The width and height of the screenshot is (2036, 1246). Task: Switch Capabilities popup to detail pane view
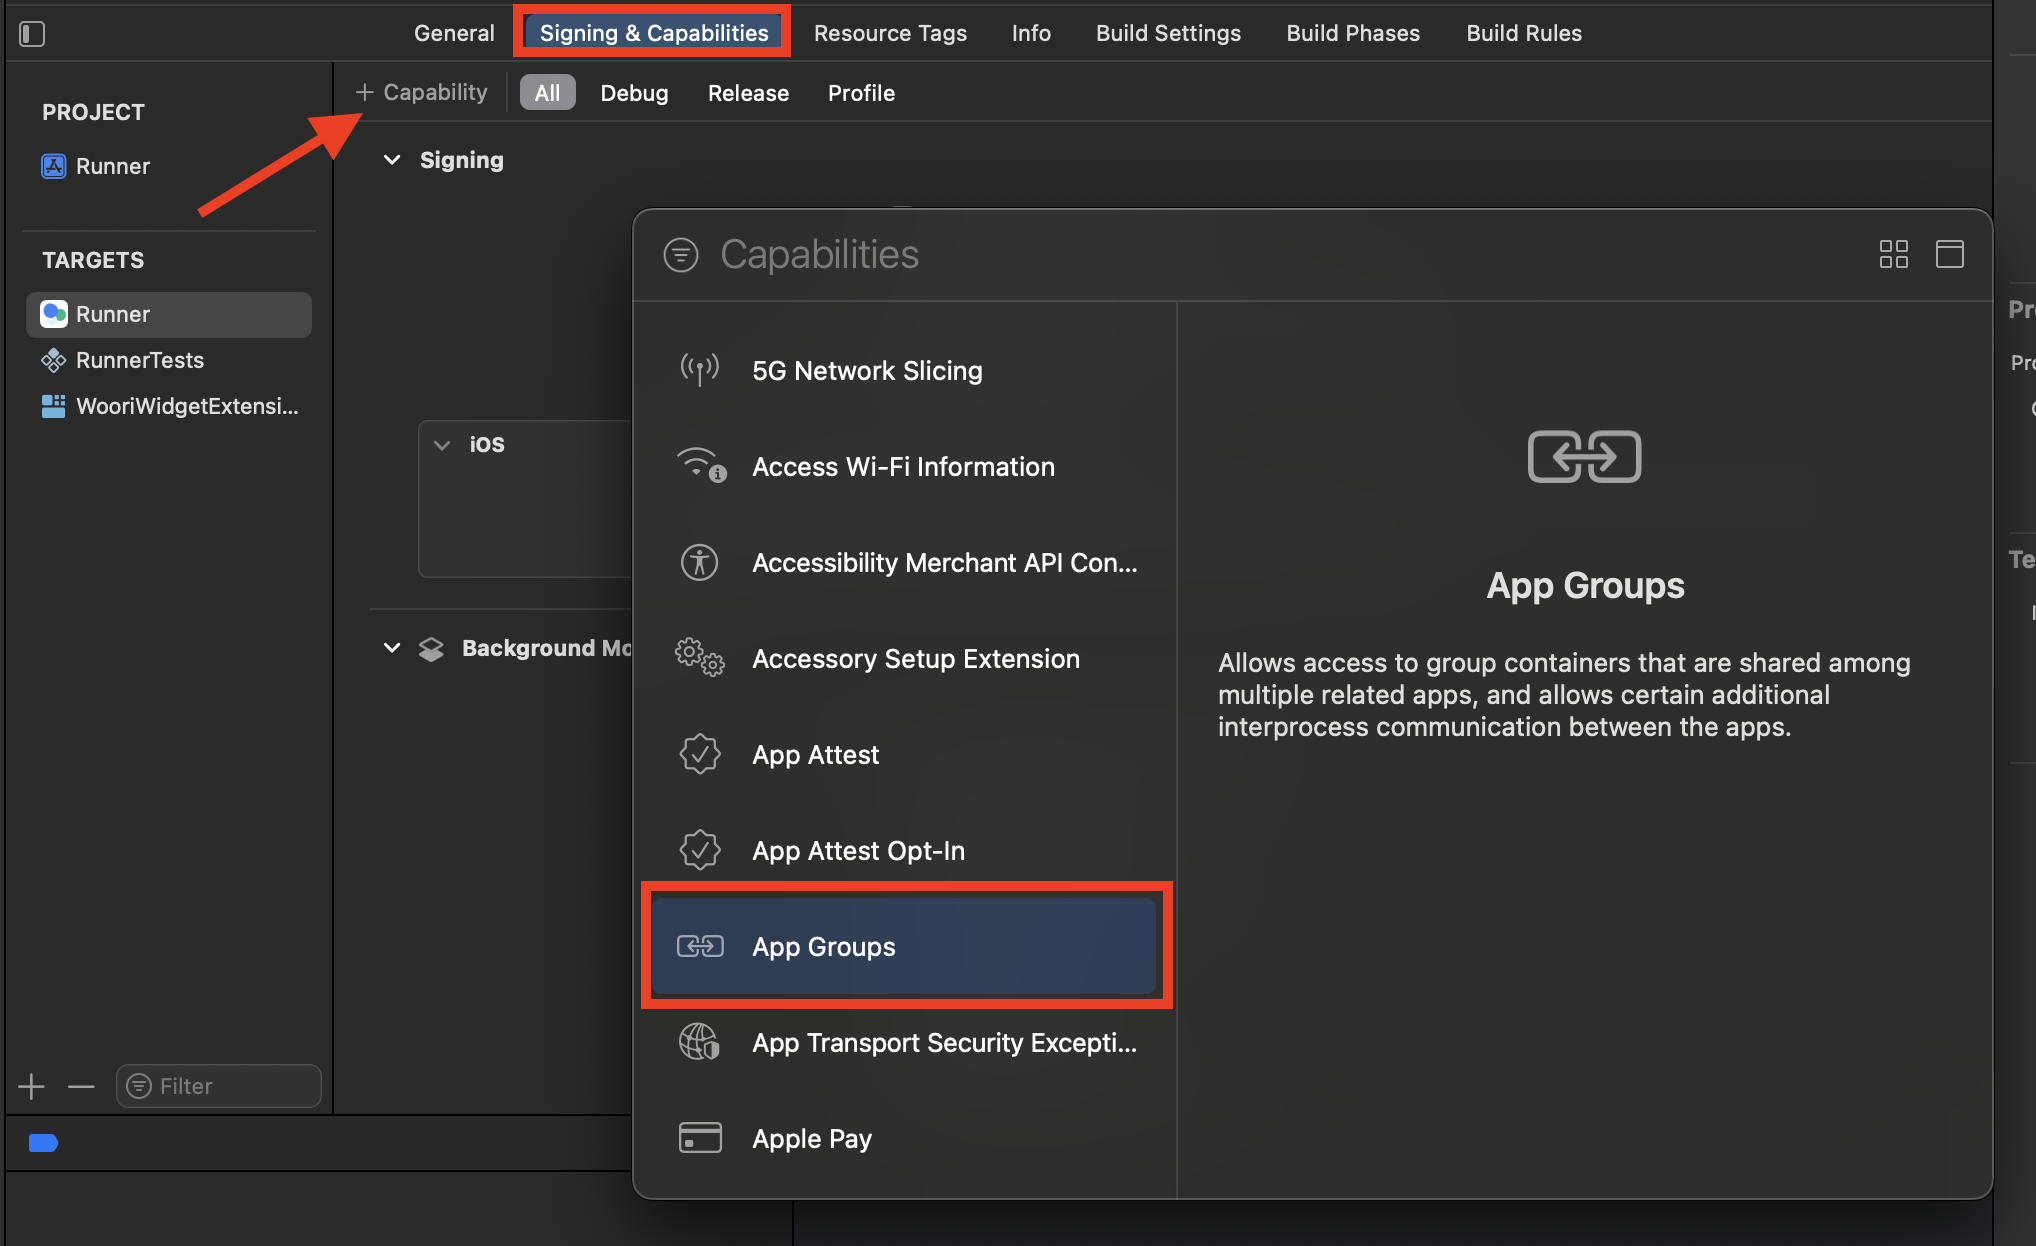click(1949, 254)
